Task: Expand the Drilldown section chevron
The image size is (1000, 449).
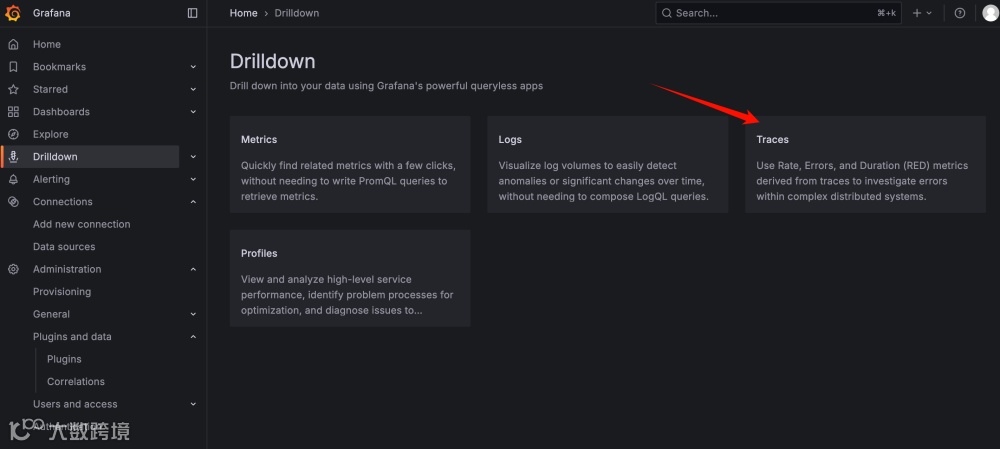Action: 193,157
